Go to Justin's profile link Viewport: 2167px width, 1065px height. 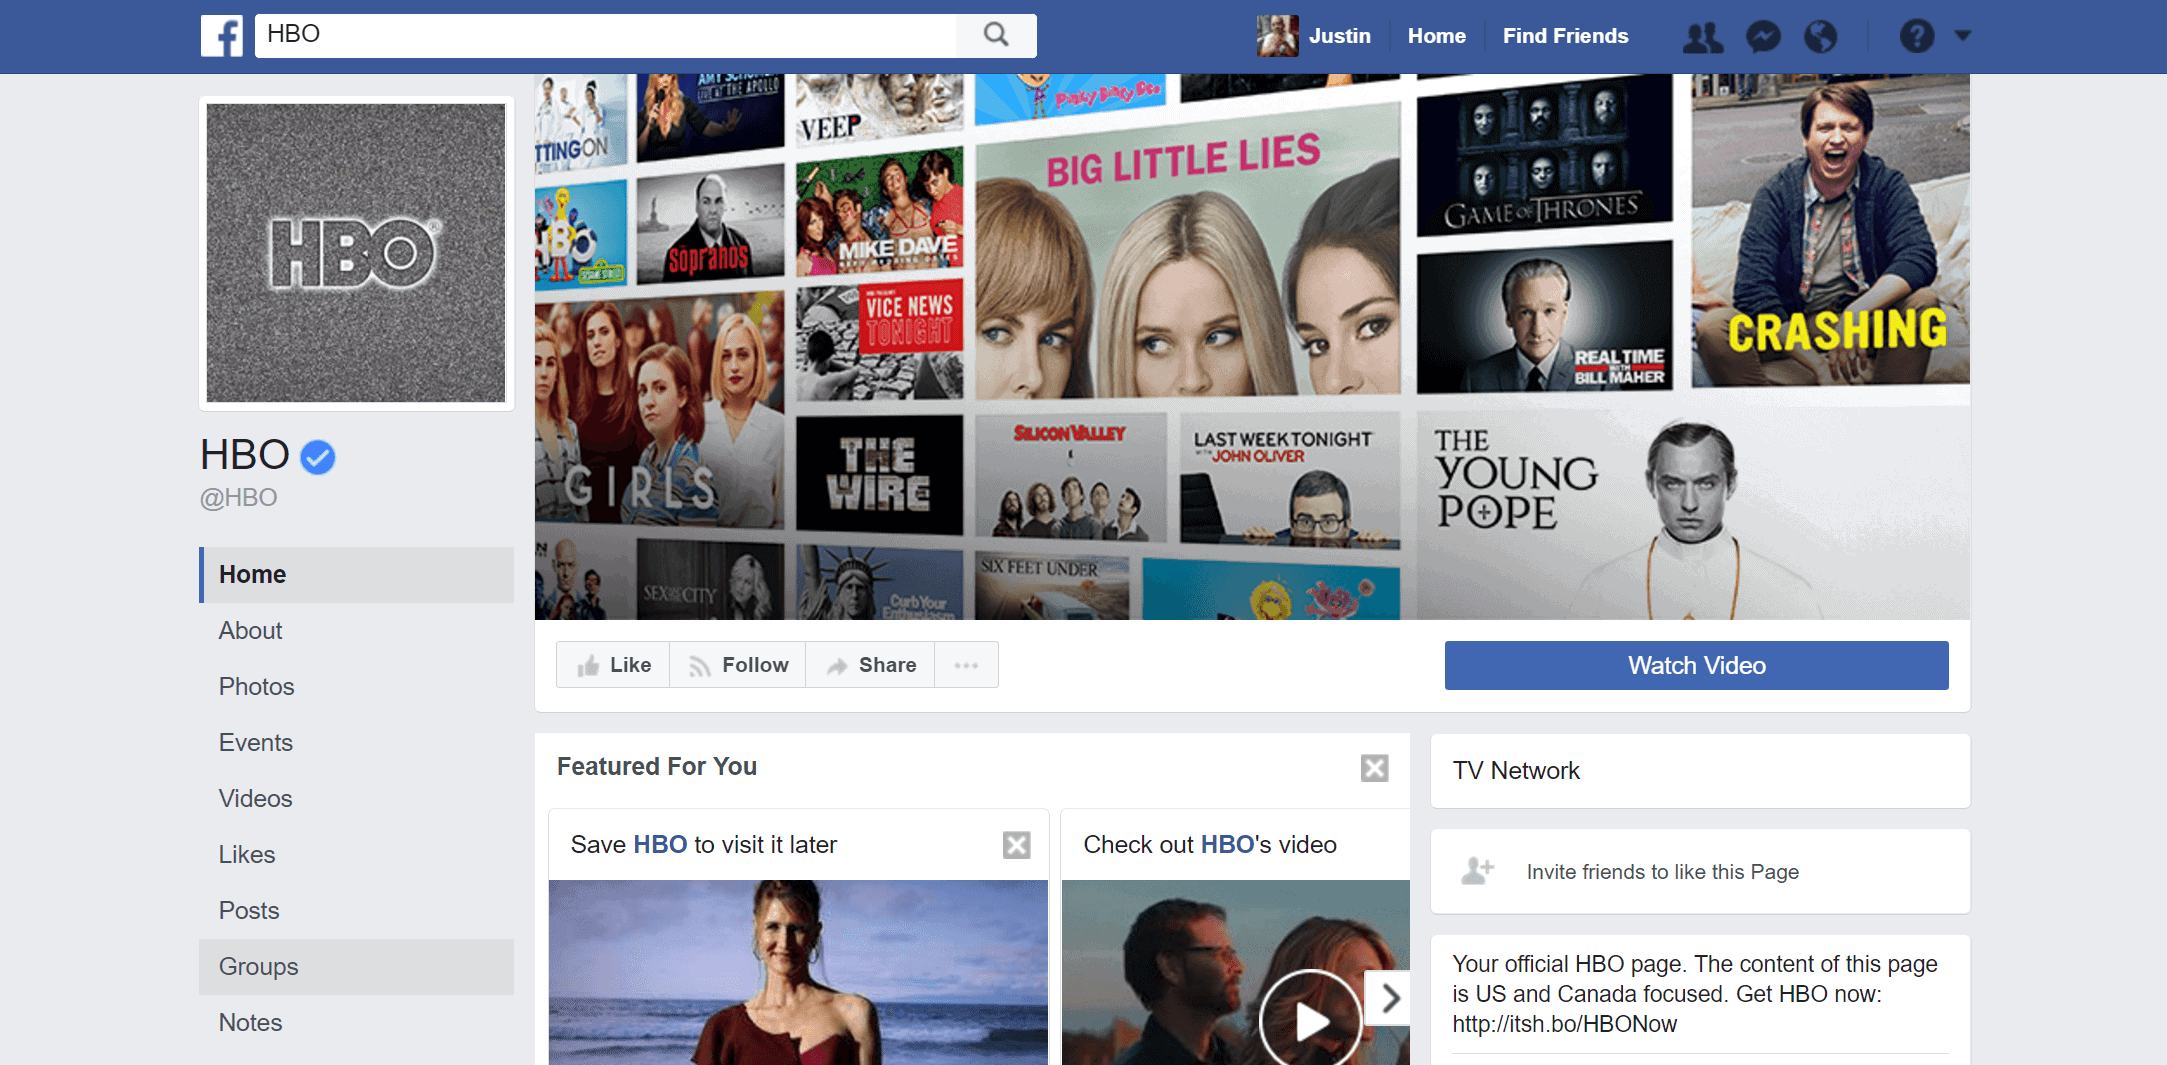1339,36
